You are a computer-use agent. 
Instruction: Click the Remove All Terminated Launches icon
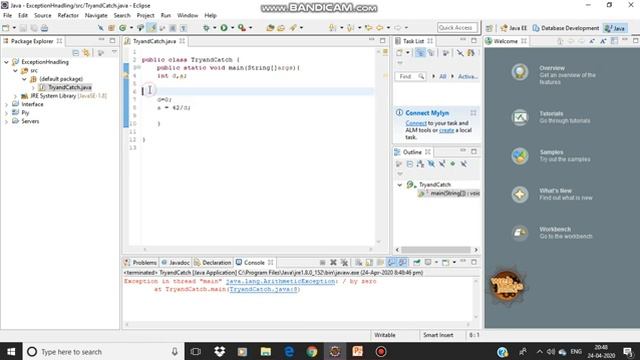coord(344,262)
